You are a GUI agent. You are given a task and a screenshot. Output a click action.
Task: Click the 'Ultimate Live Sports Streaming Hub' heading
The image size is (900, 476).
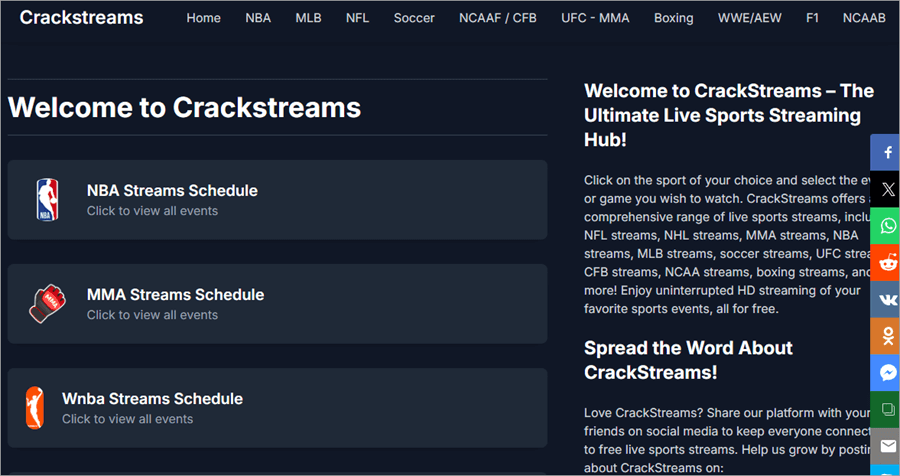click(728, 115)
